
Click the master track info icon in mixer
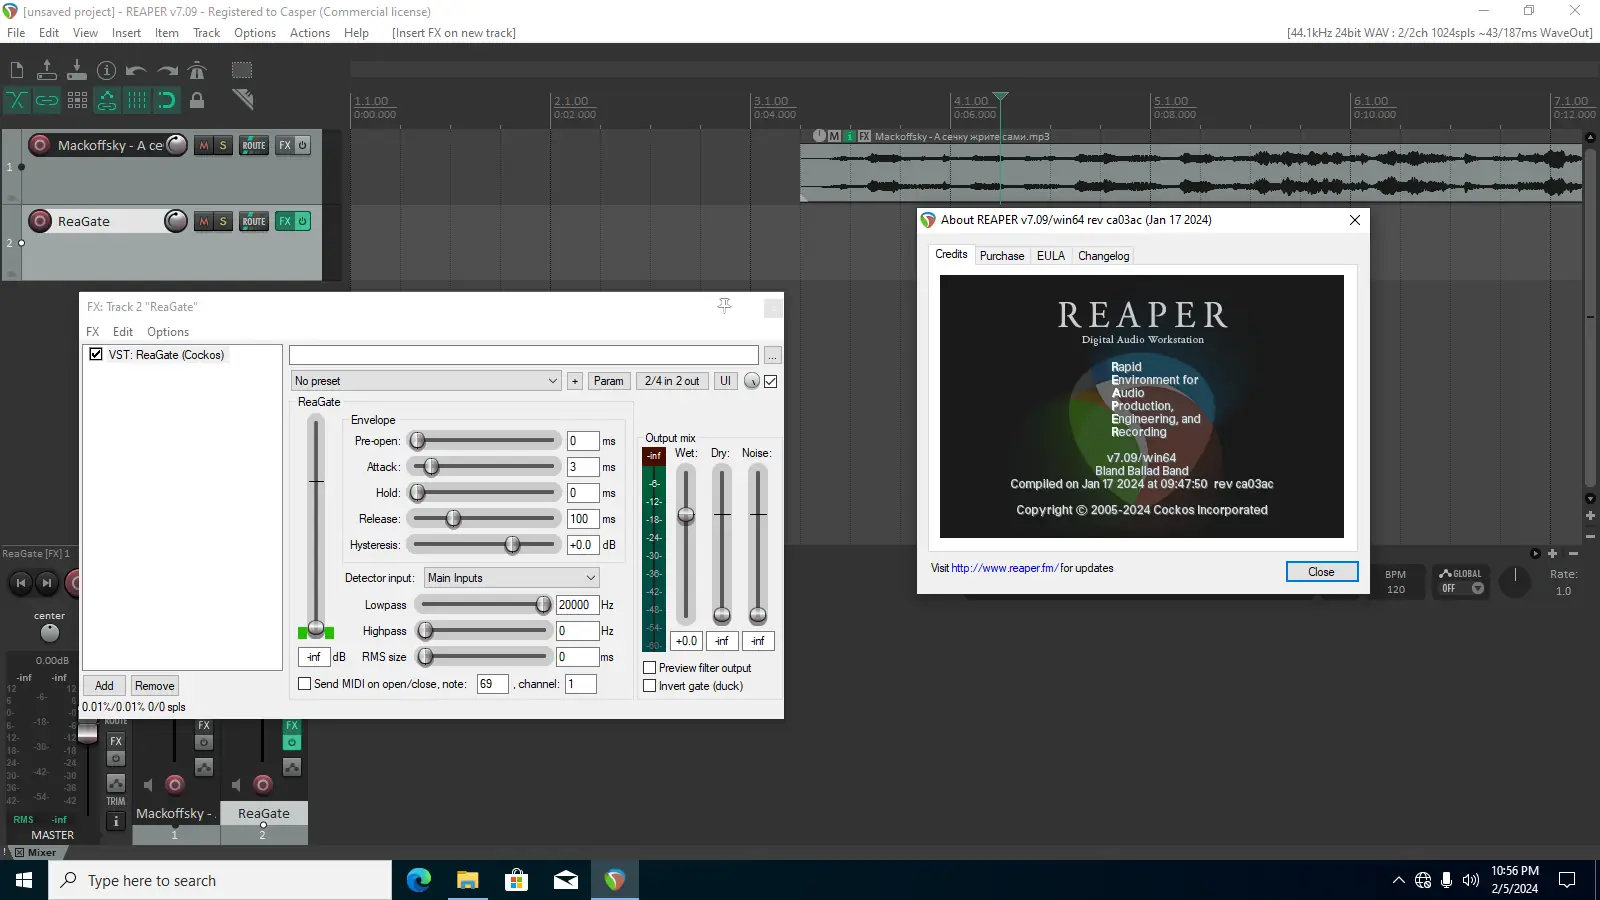116,821
